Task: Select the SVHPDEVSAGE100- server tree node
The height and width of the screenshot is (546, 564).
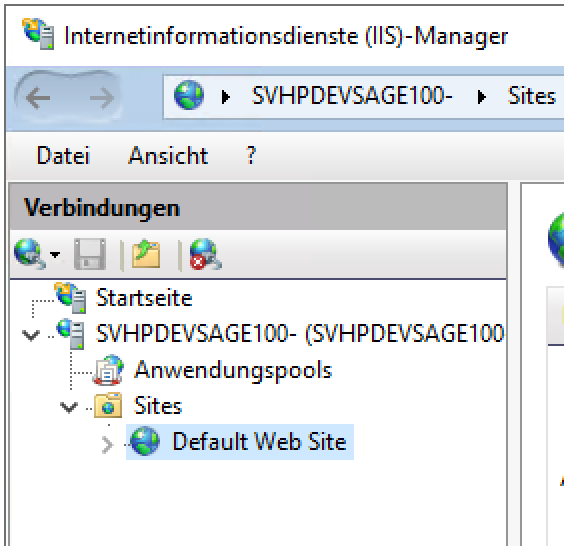Action: pyautogui.click(x=300, y=333)
